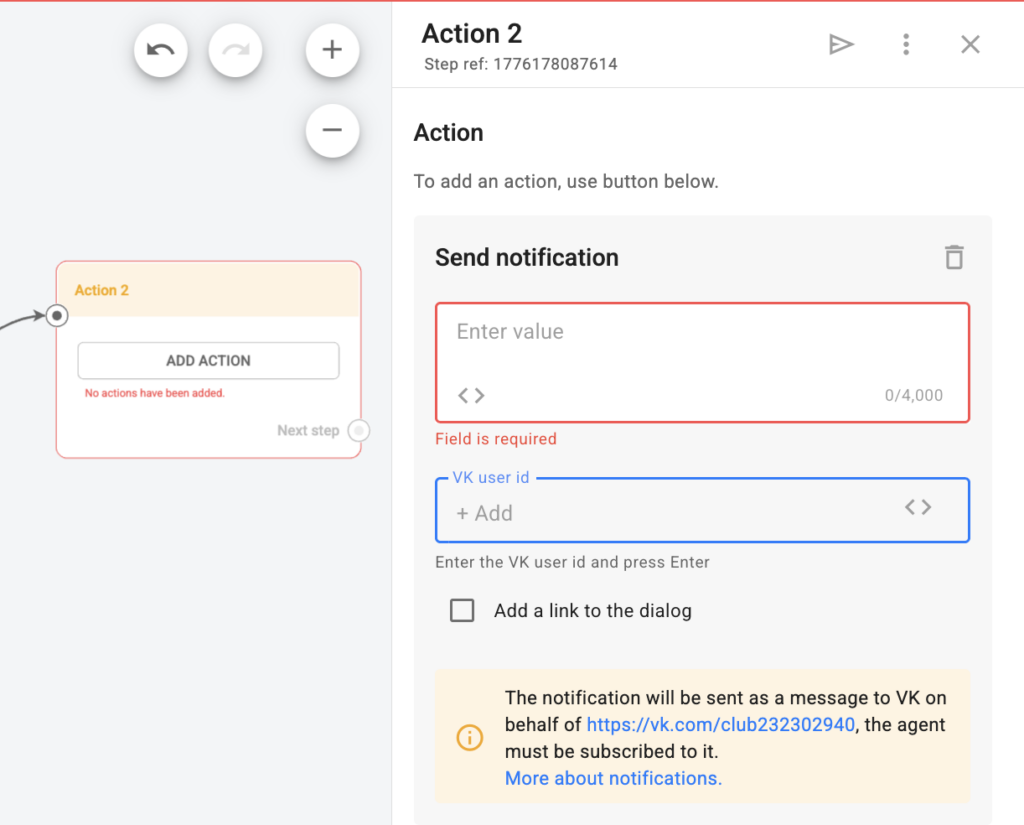This screenshot has width=1024, height=825.
Task: Delete the Send notification action
Action: point(954,257)
